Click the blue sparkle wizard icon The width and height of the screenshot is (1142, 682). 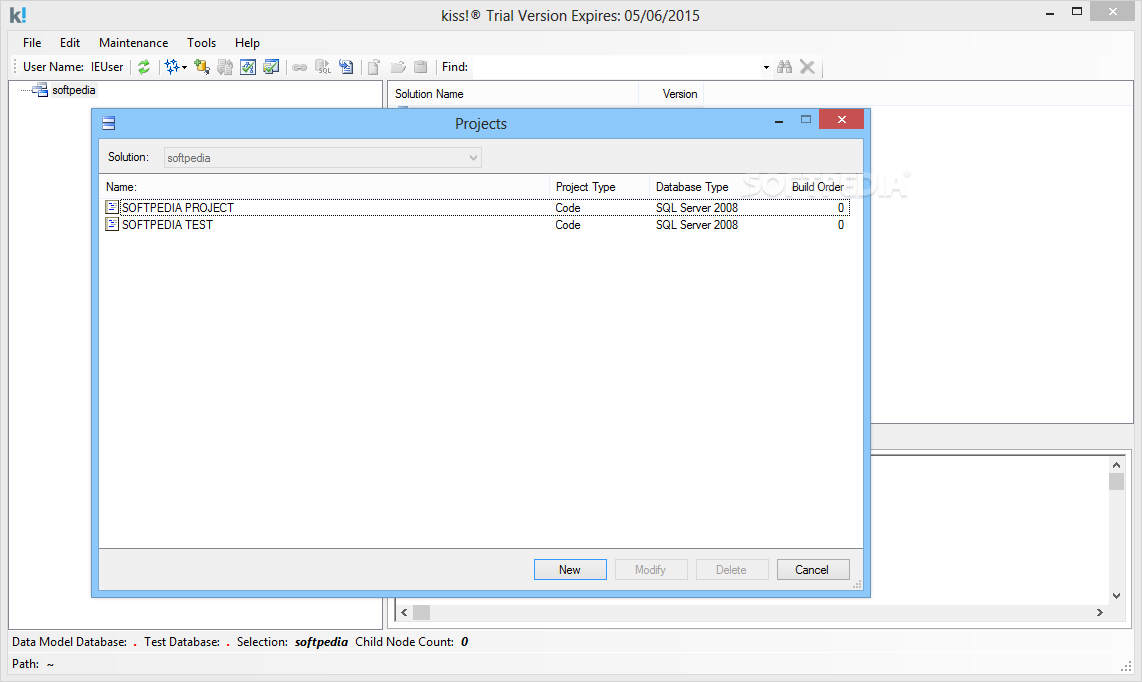tap(171, 67)
